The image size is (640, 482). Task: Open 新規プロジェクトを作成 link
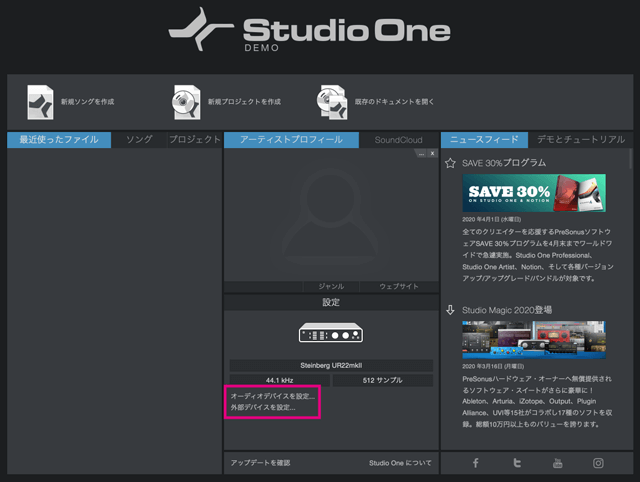tap(244, 102)
